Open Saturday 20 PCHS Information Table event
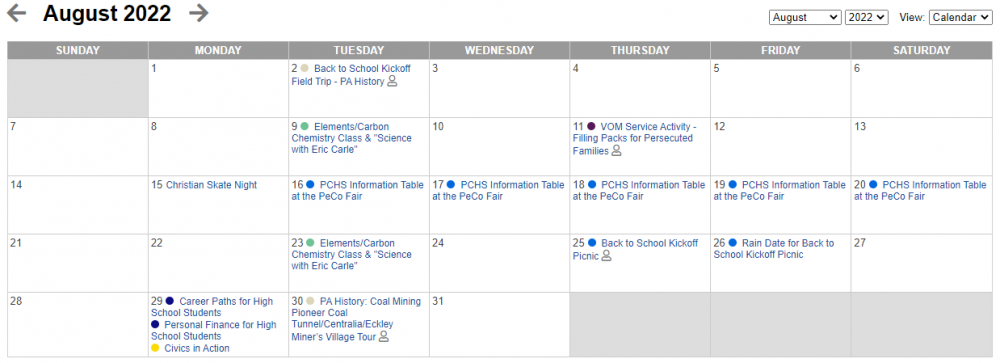This screenshot has width=1000, height=363. point(920,190)
